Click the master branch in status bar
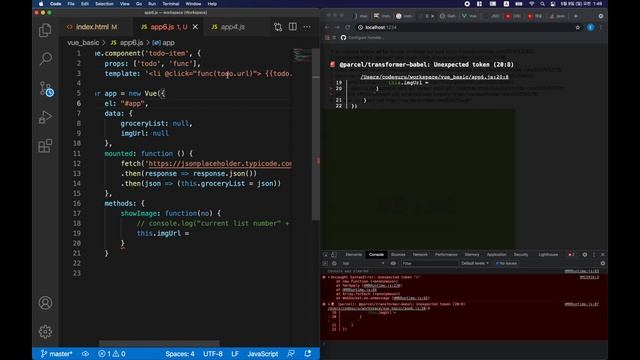This screenshot has width=640, height=360. coord(56,354)
